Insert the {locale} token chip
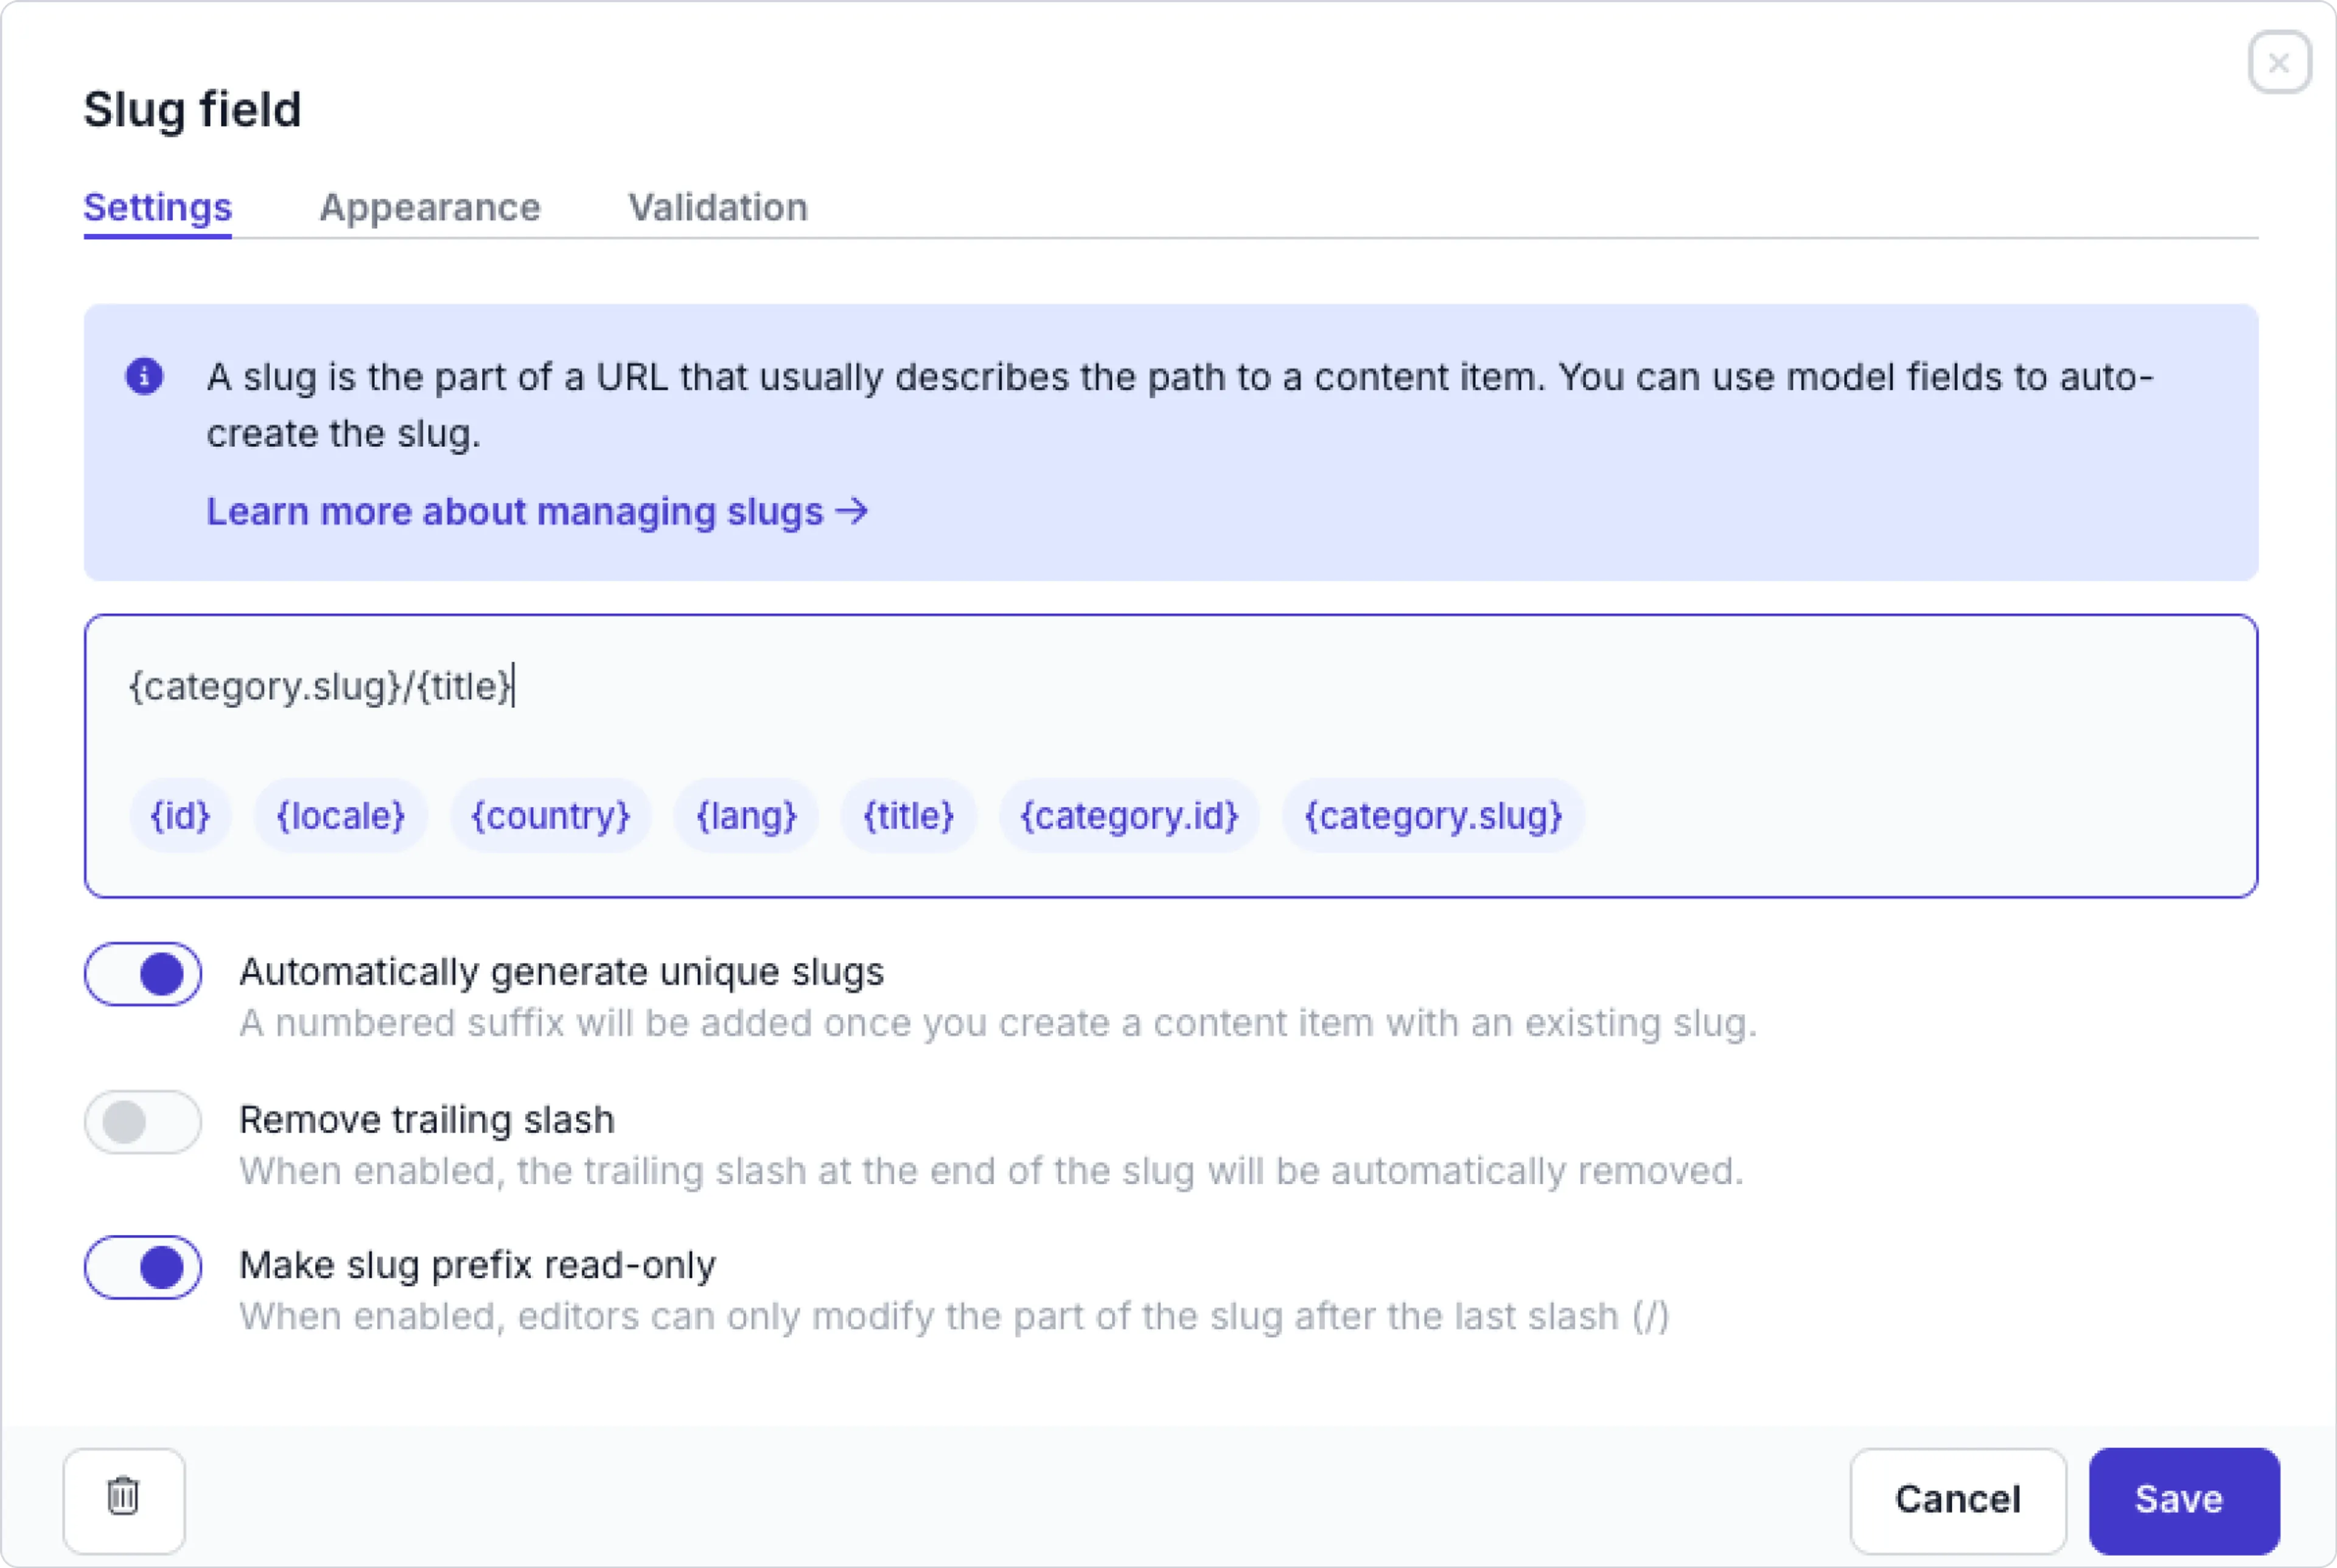 click(x=340, y=816)
